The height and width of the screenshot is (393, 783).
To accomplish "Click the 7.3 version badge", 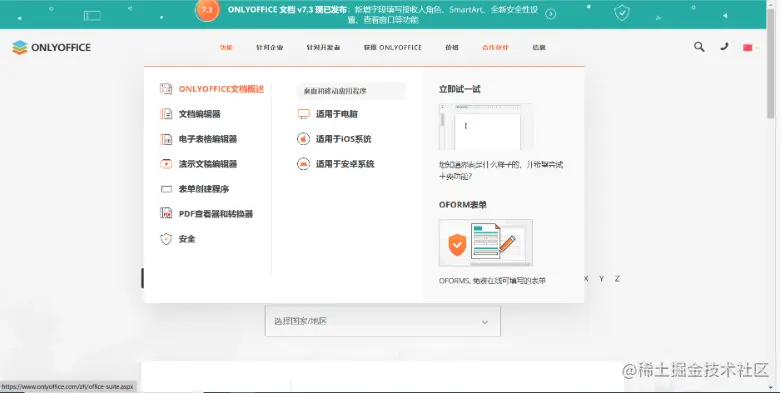I will coord(207,10).
